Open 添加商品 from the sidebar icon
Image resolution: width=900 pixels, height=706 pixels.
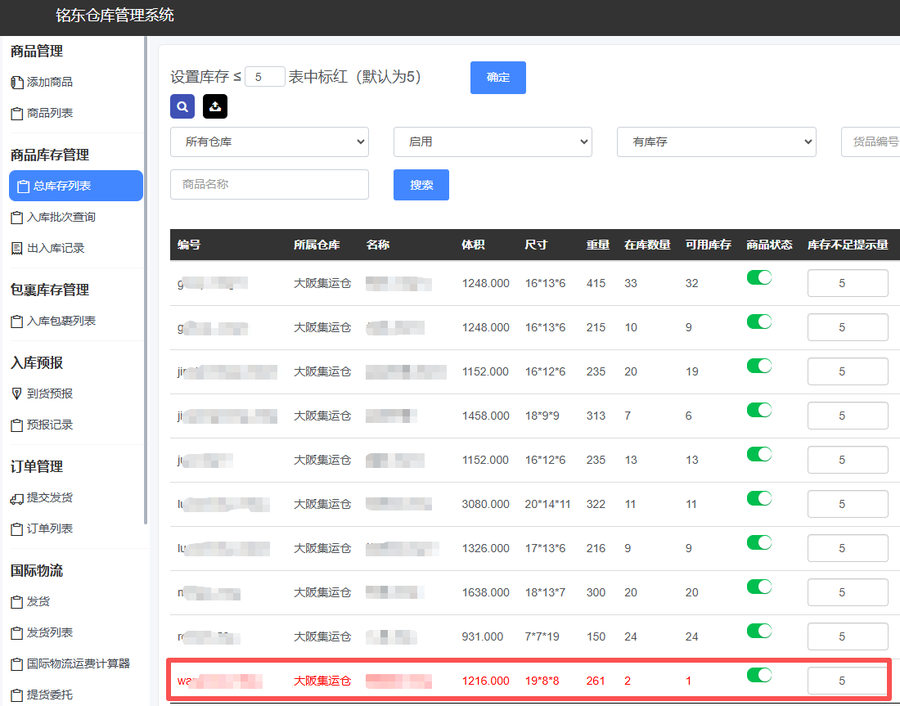coord(17,83)
